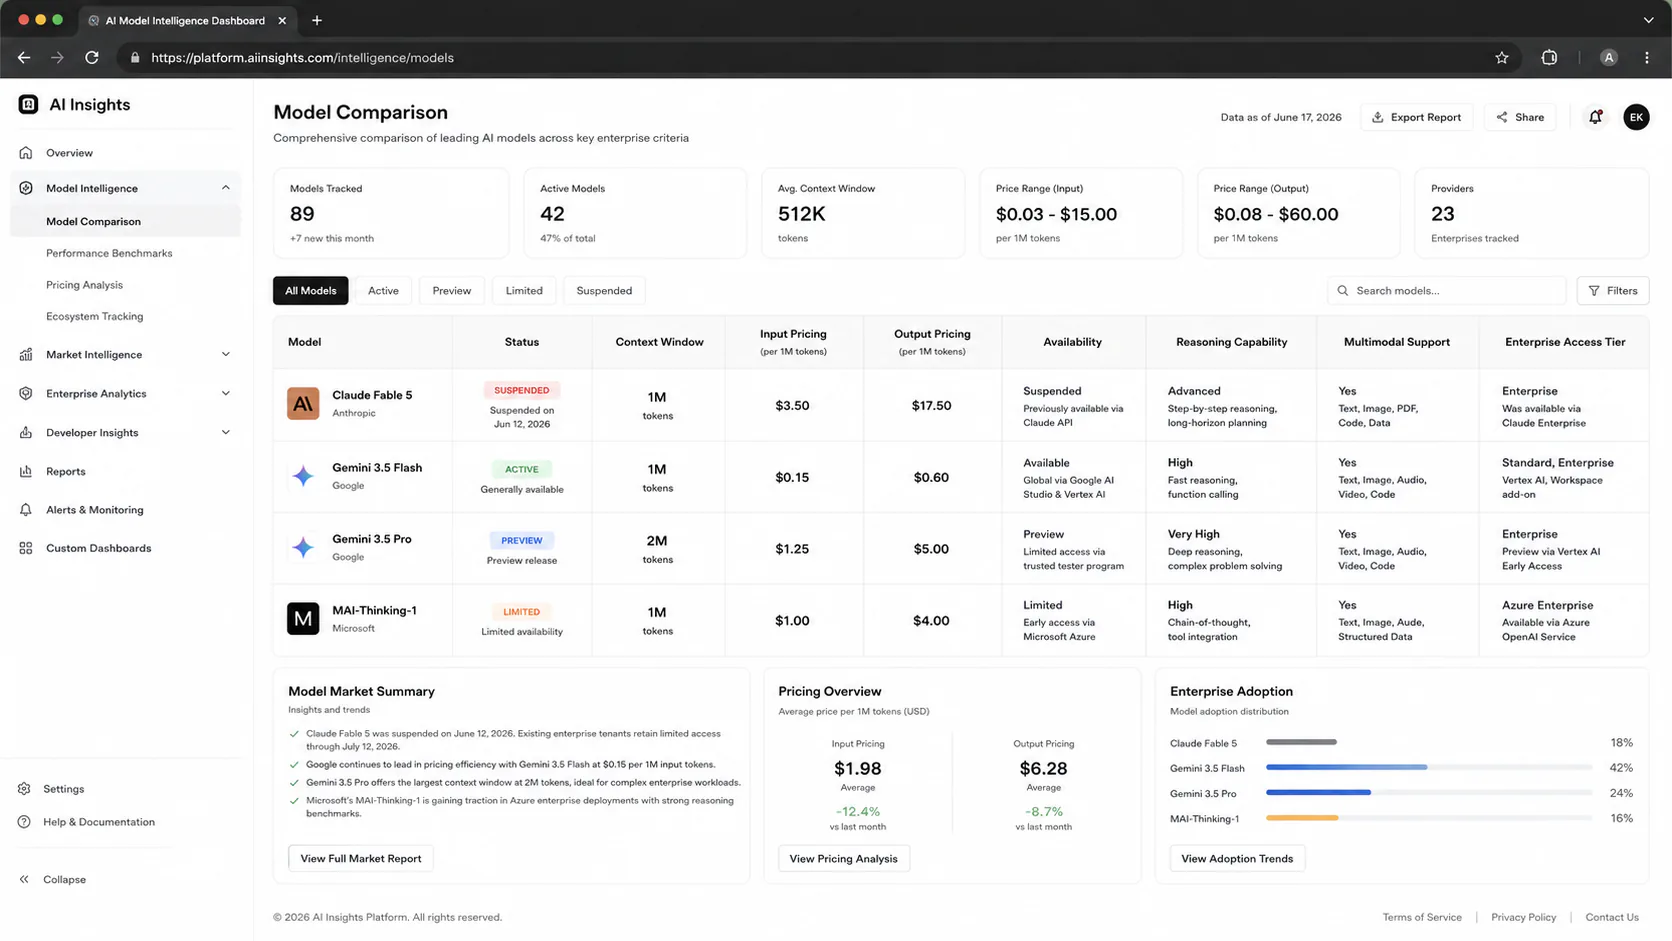This screenshot has width=1672, height=941.
Task: Open Ecosystem Tracking in sidebar
Action: pos(94,317)
